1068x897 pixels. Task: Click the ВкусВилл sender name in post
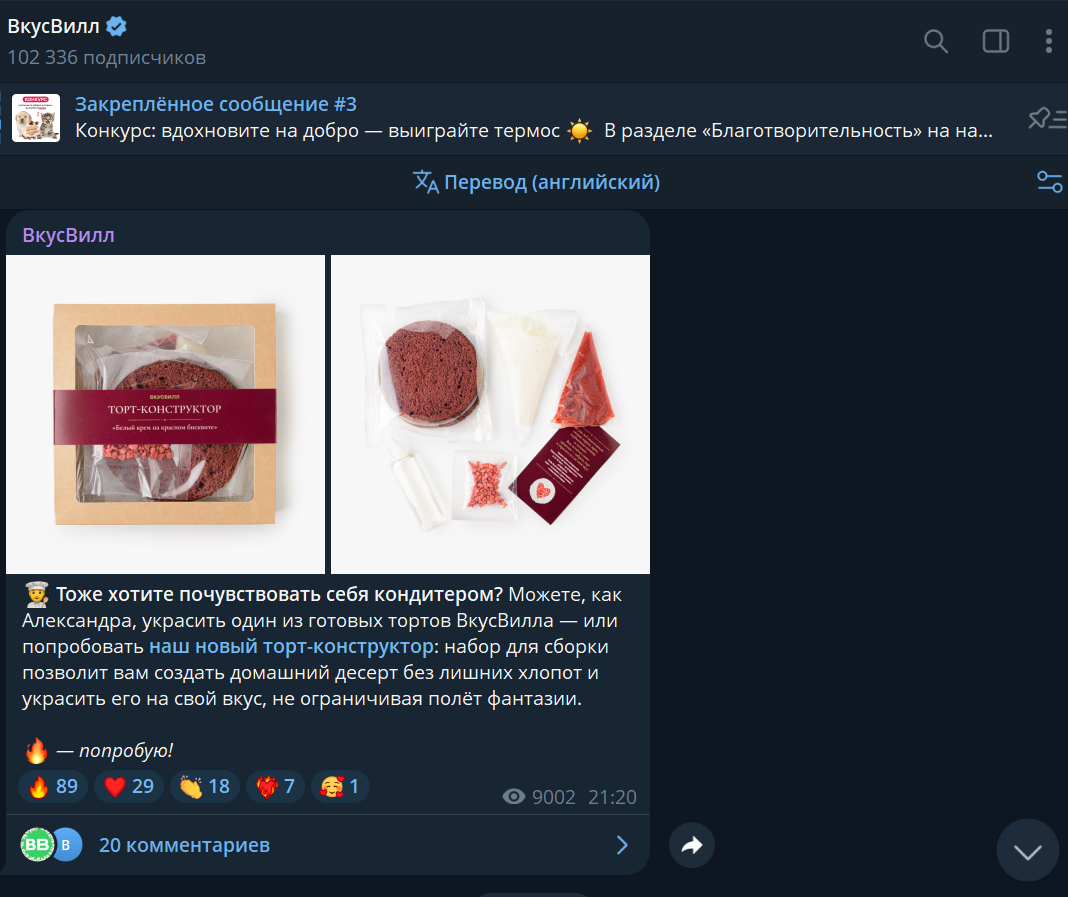pyautogui.click(x=68, y=236)
